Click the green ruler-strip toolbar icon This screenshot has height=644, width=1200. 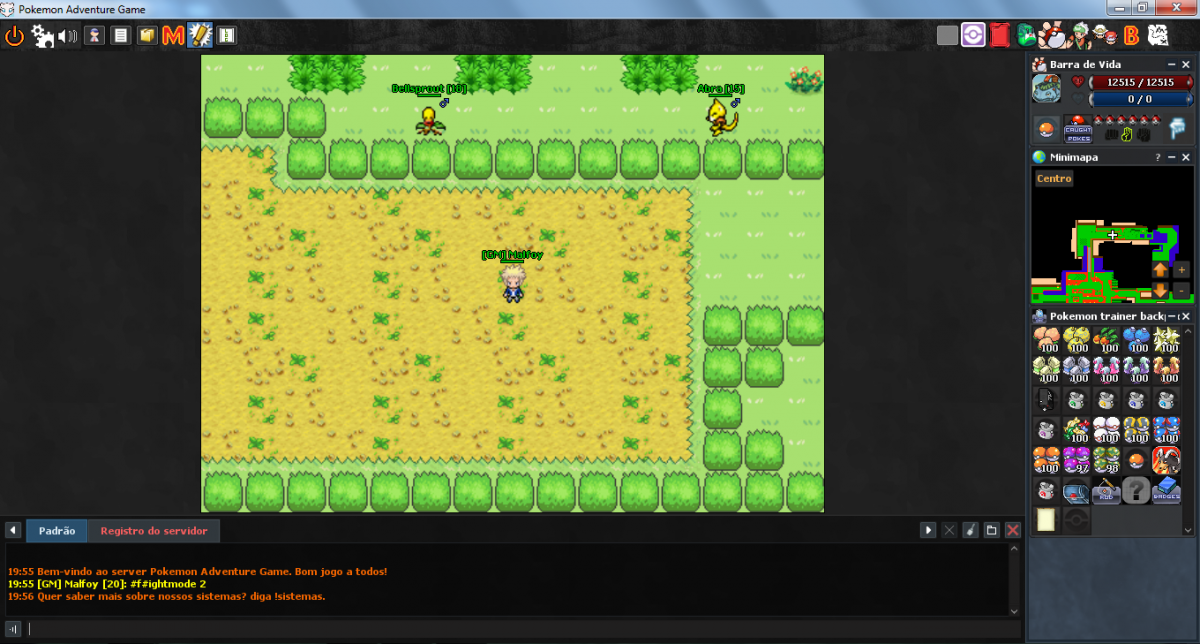click(x=226, y=37)
